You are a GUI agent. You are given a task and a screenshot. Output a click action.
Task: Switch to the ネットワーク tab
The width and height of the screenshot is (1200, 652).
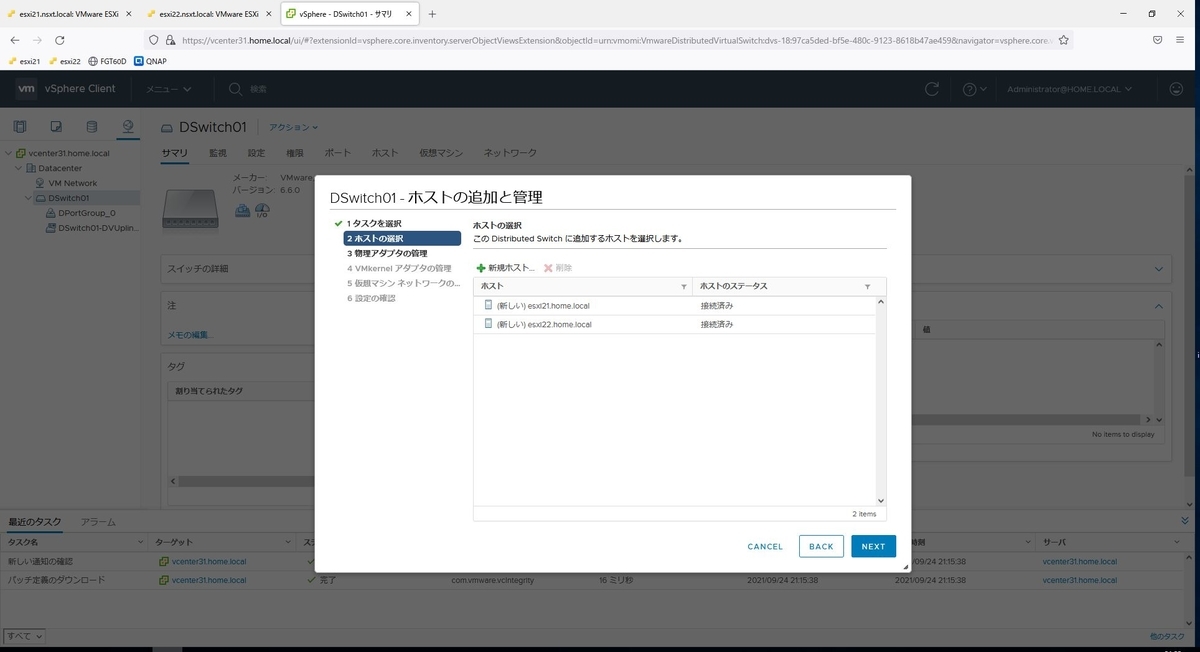pos(510,153)
